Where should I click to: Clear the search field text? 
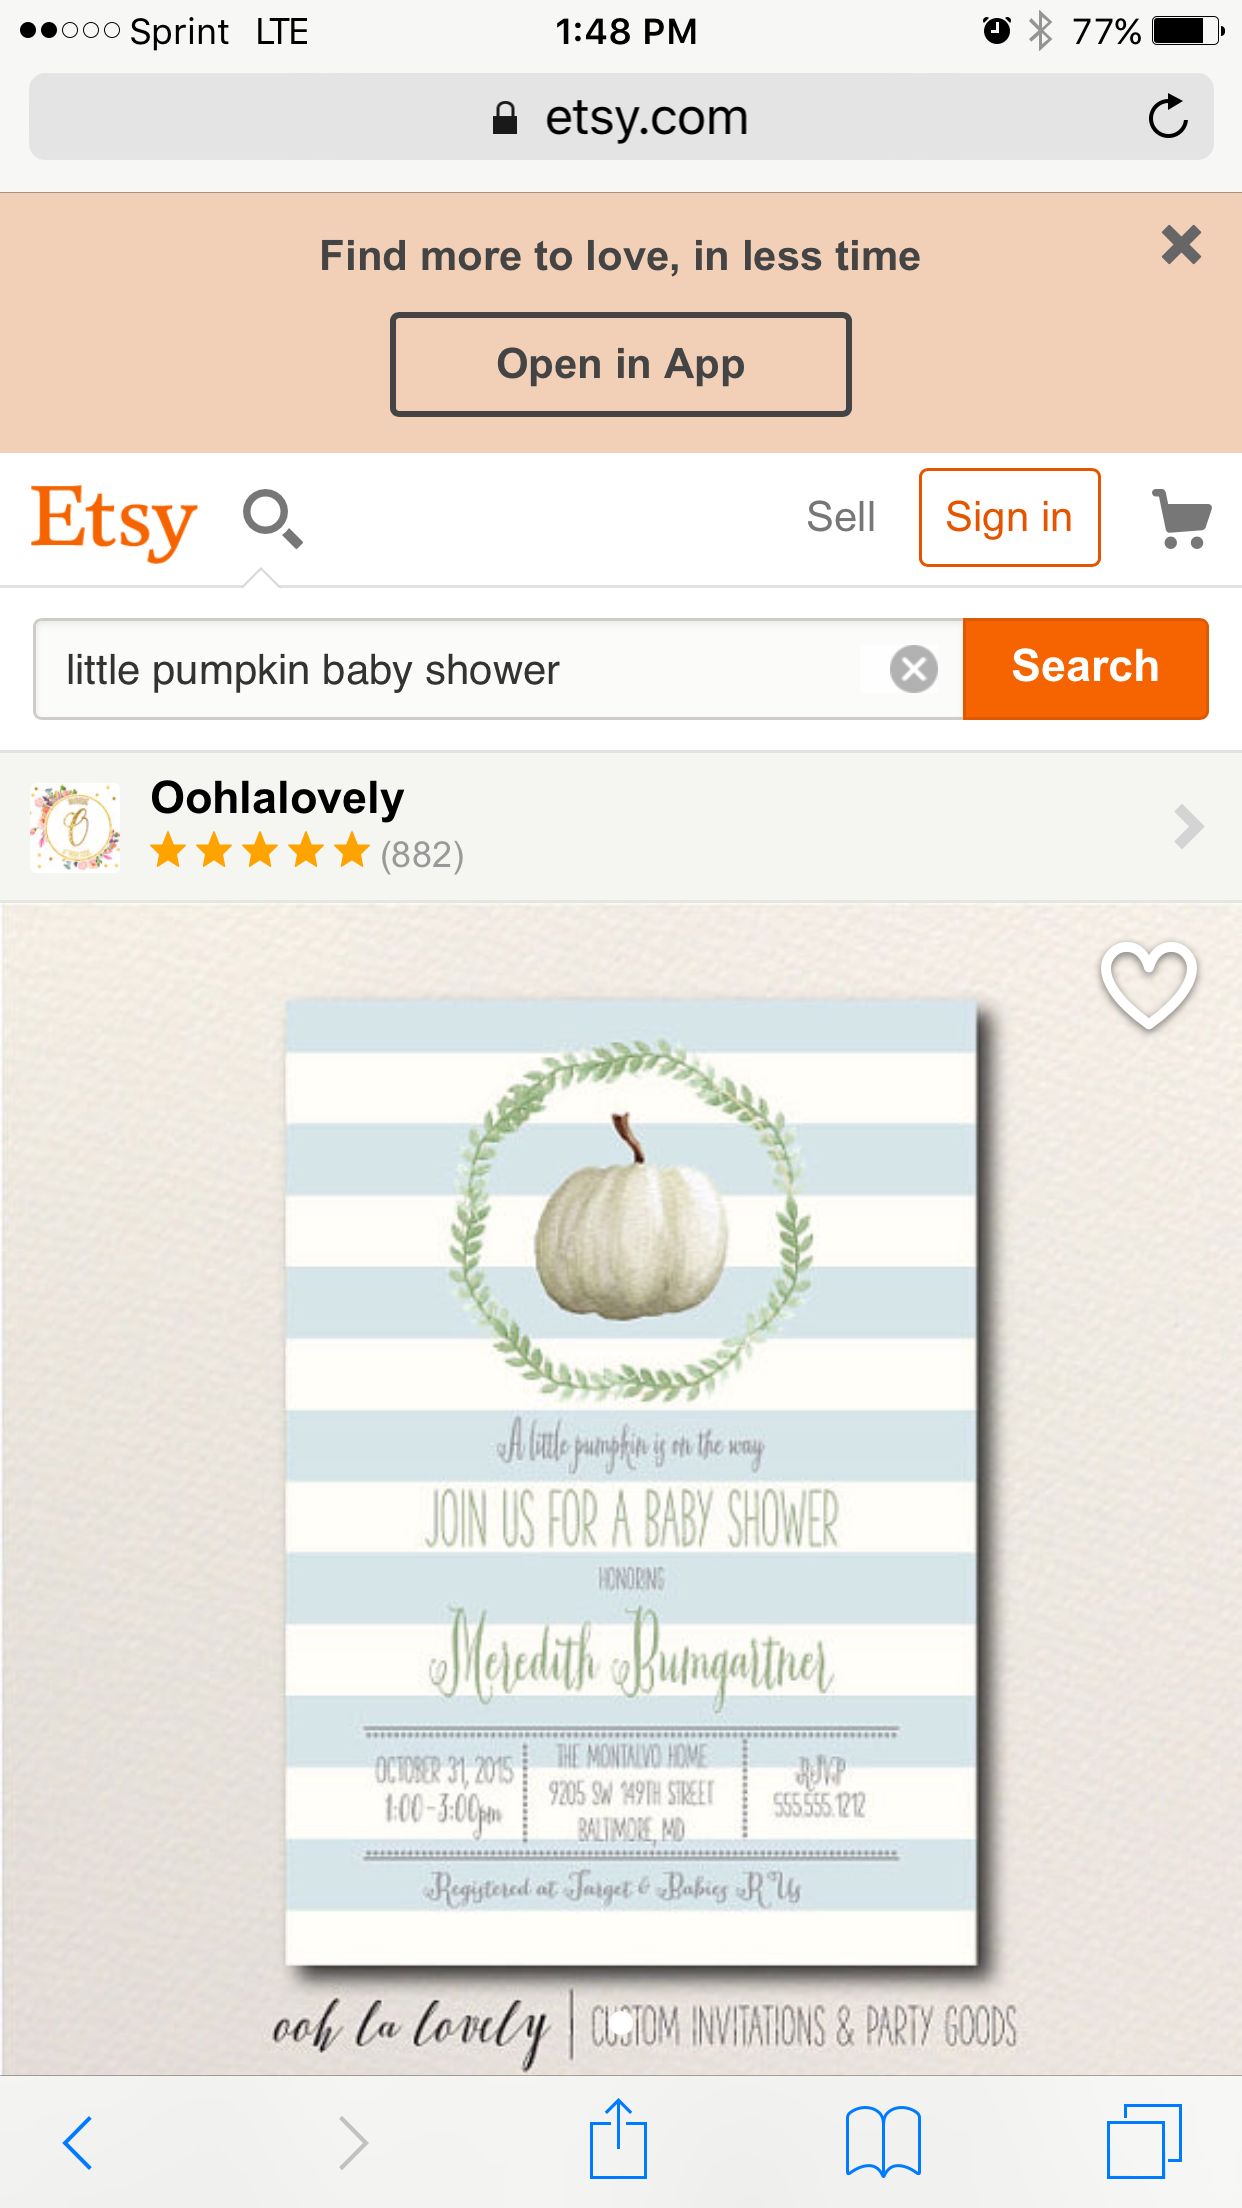(913, 669)
